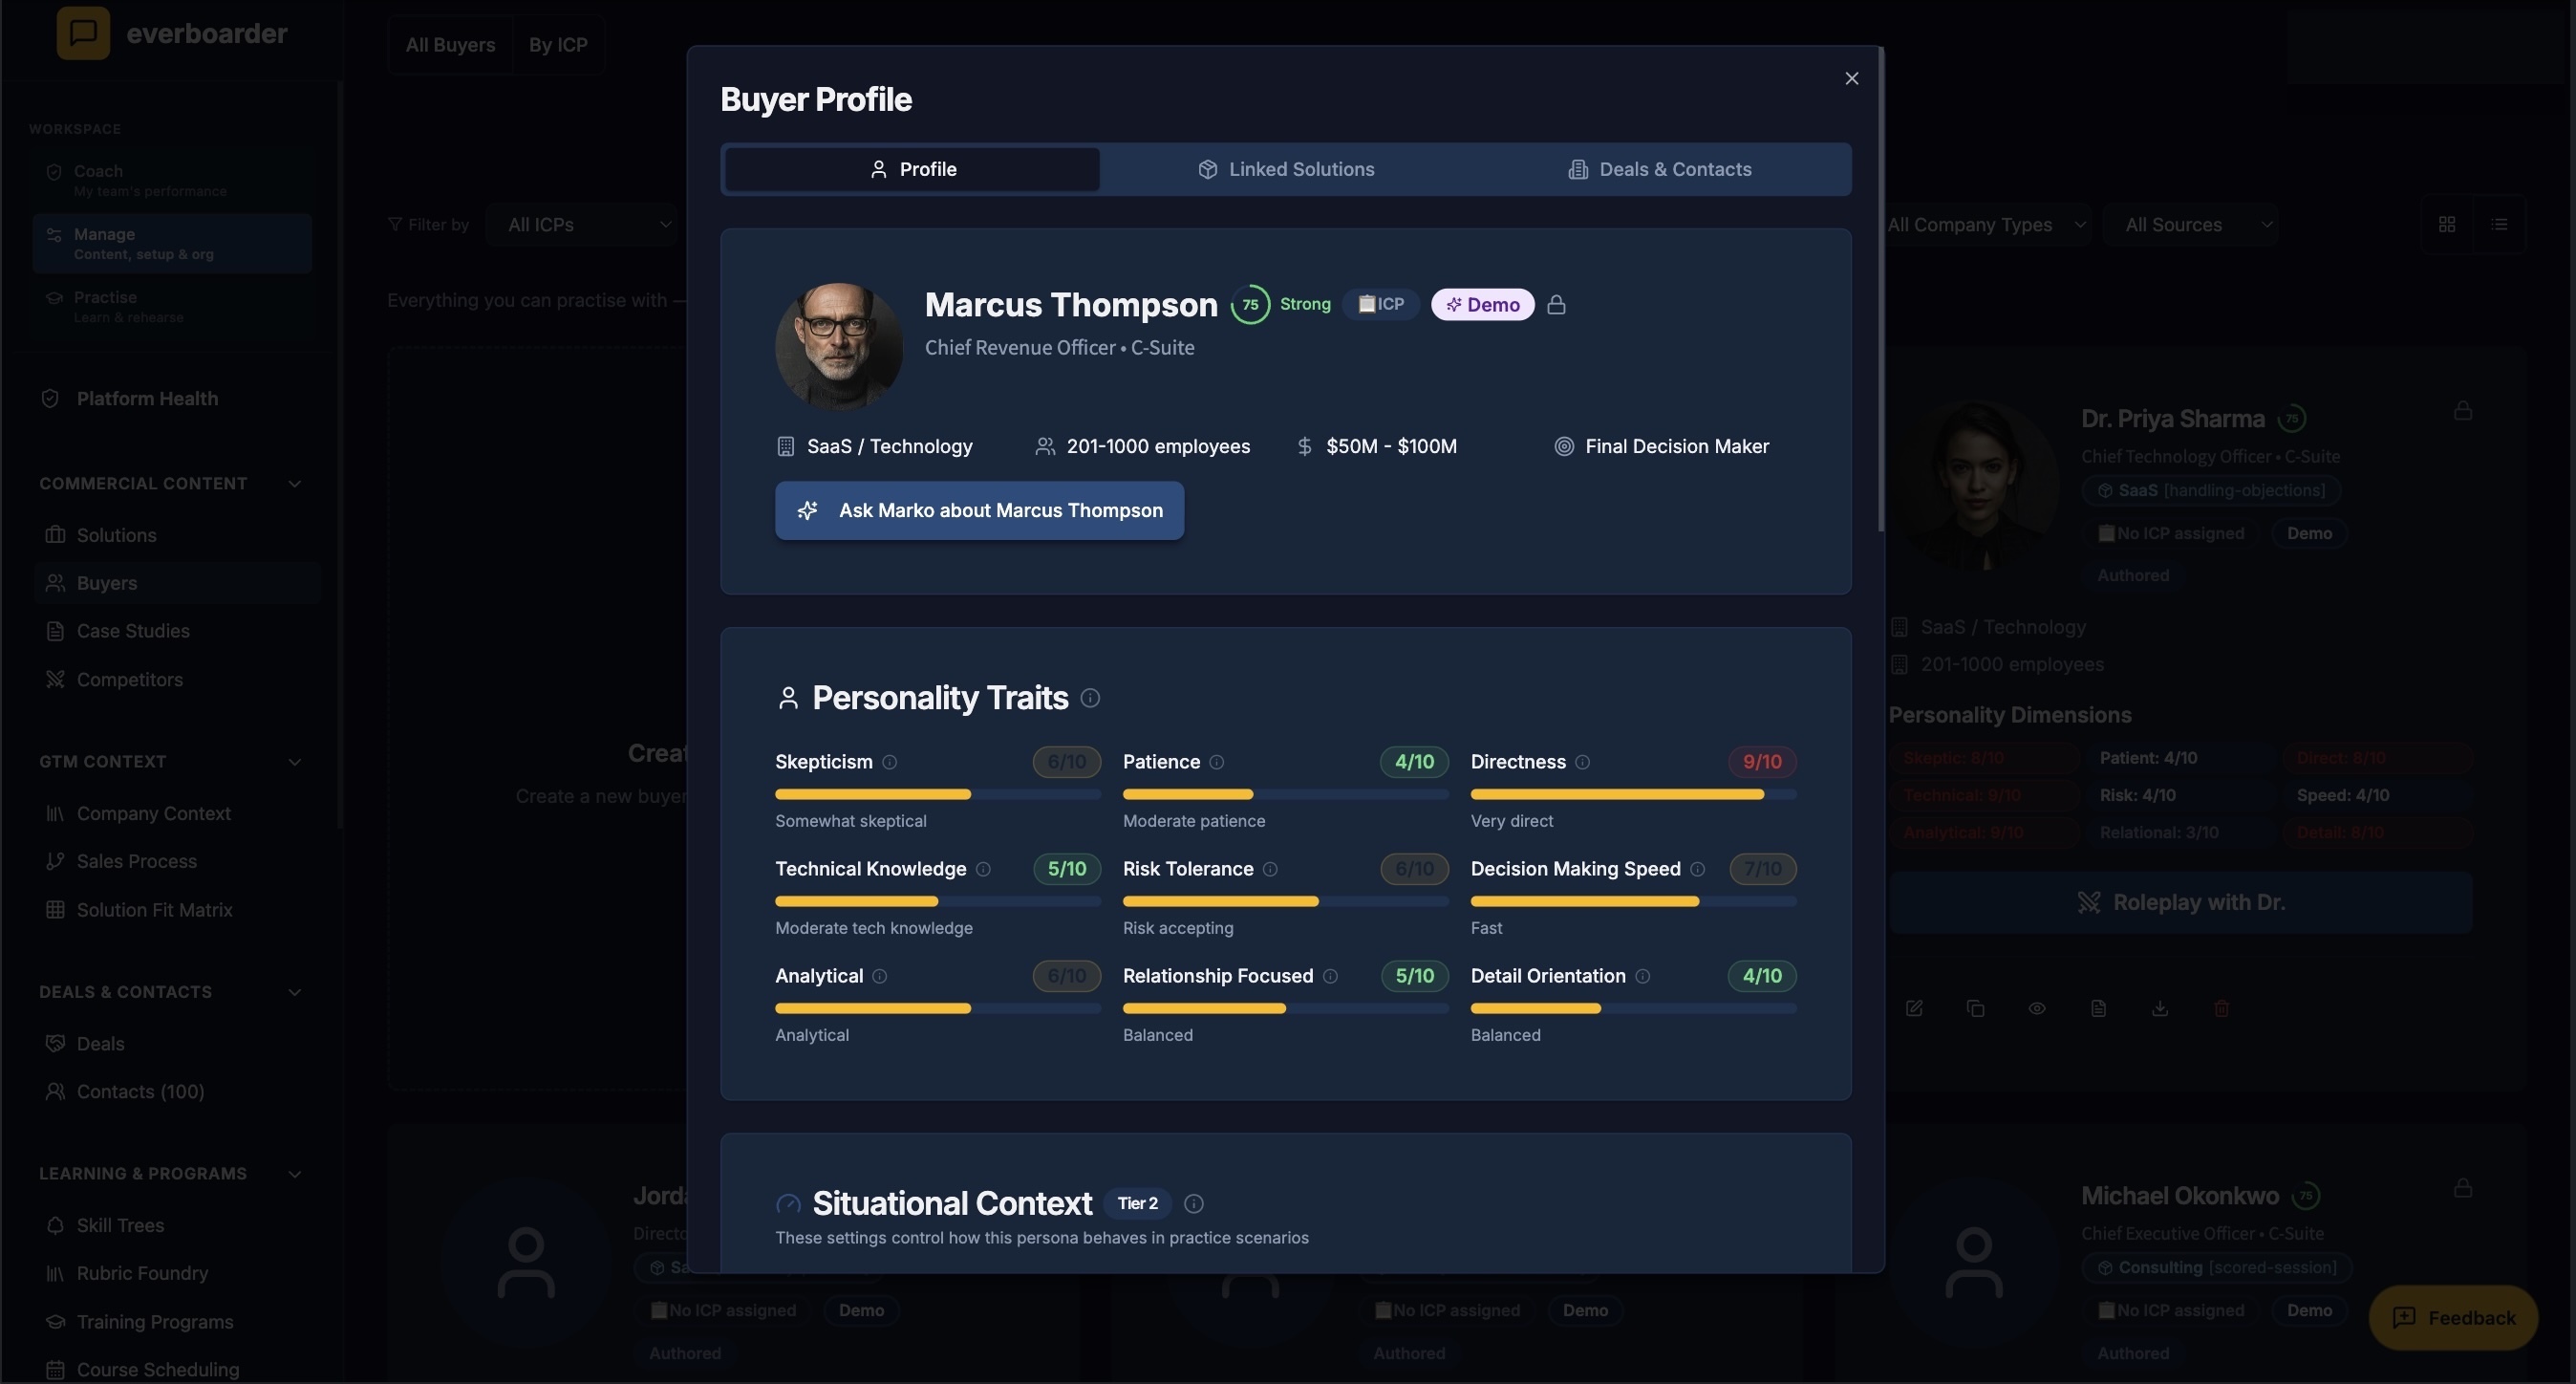The height and width of the screenshot is (1384, 2576).
Task: Open the Deals & Contacts tab
Action: [1660, 169]
